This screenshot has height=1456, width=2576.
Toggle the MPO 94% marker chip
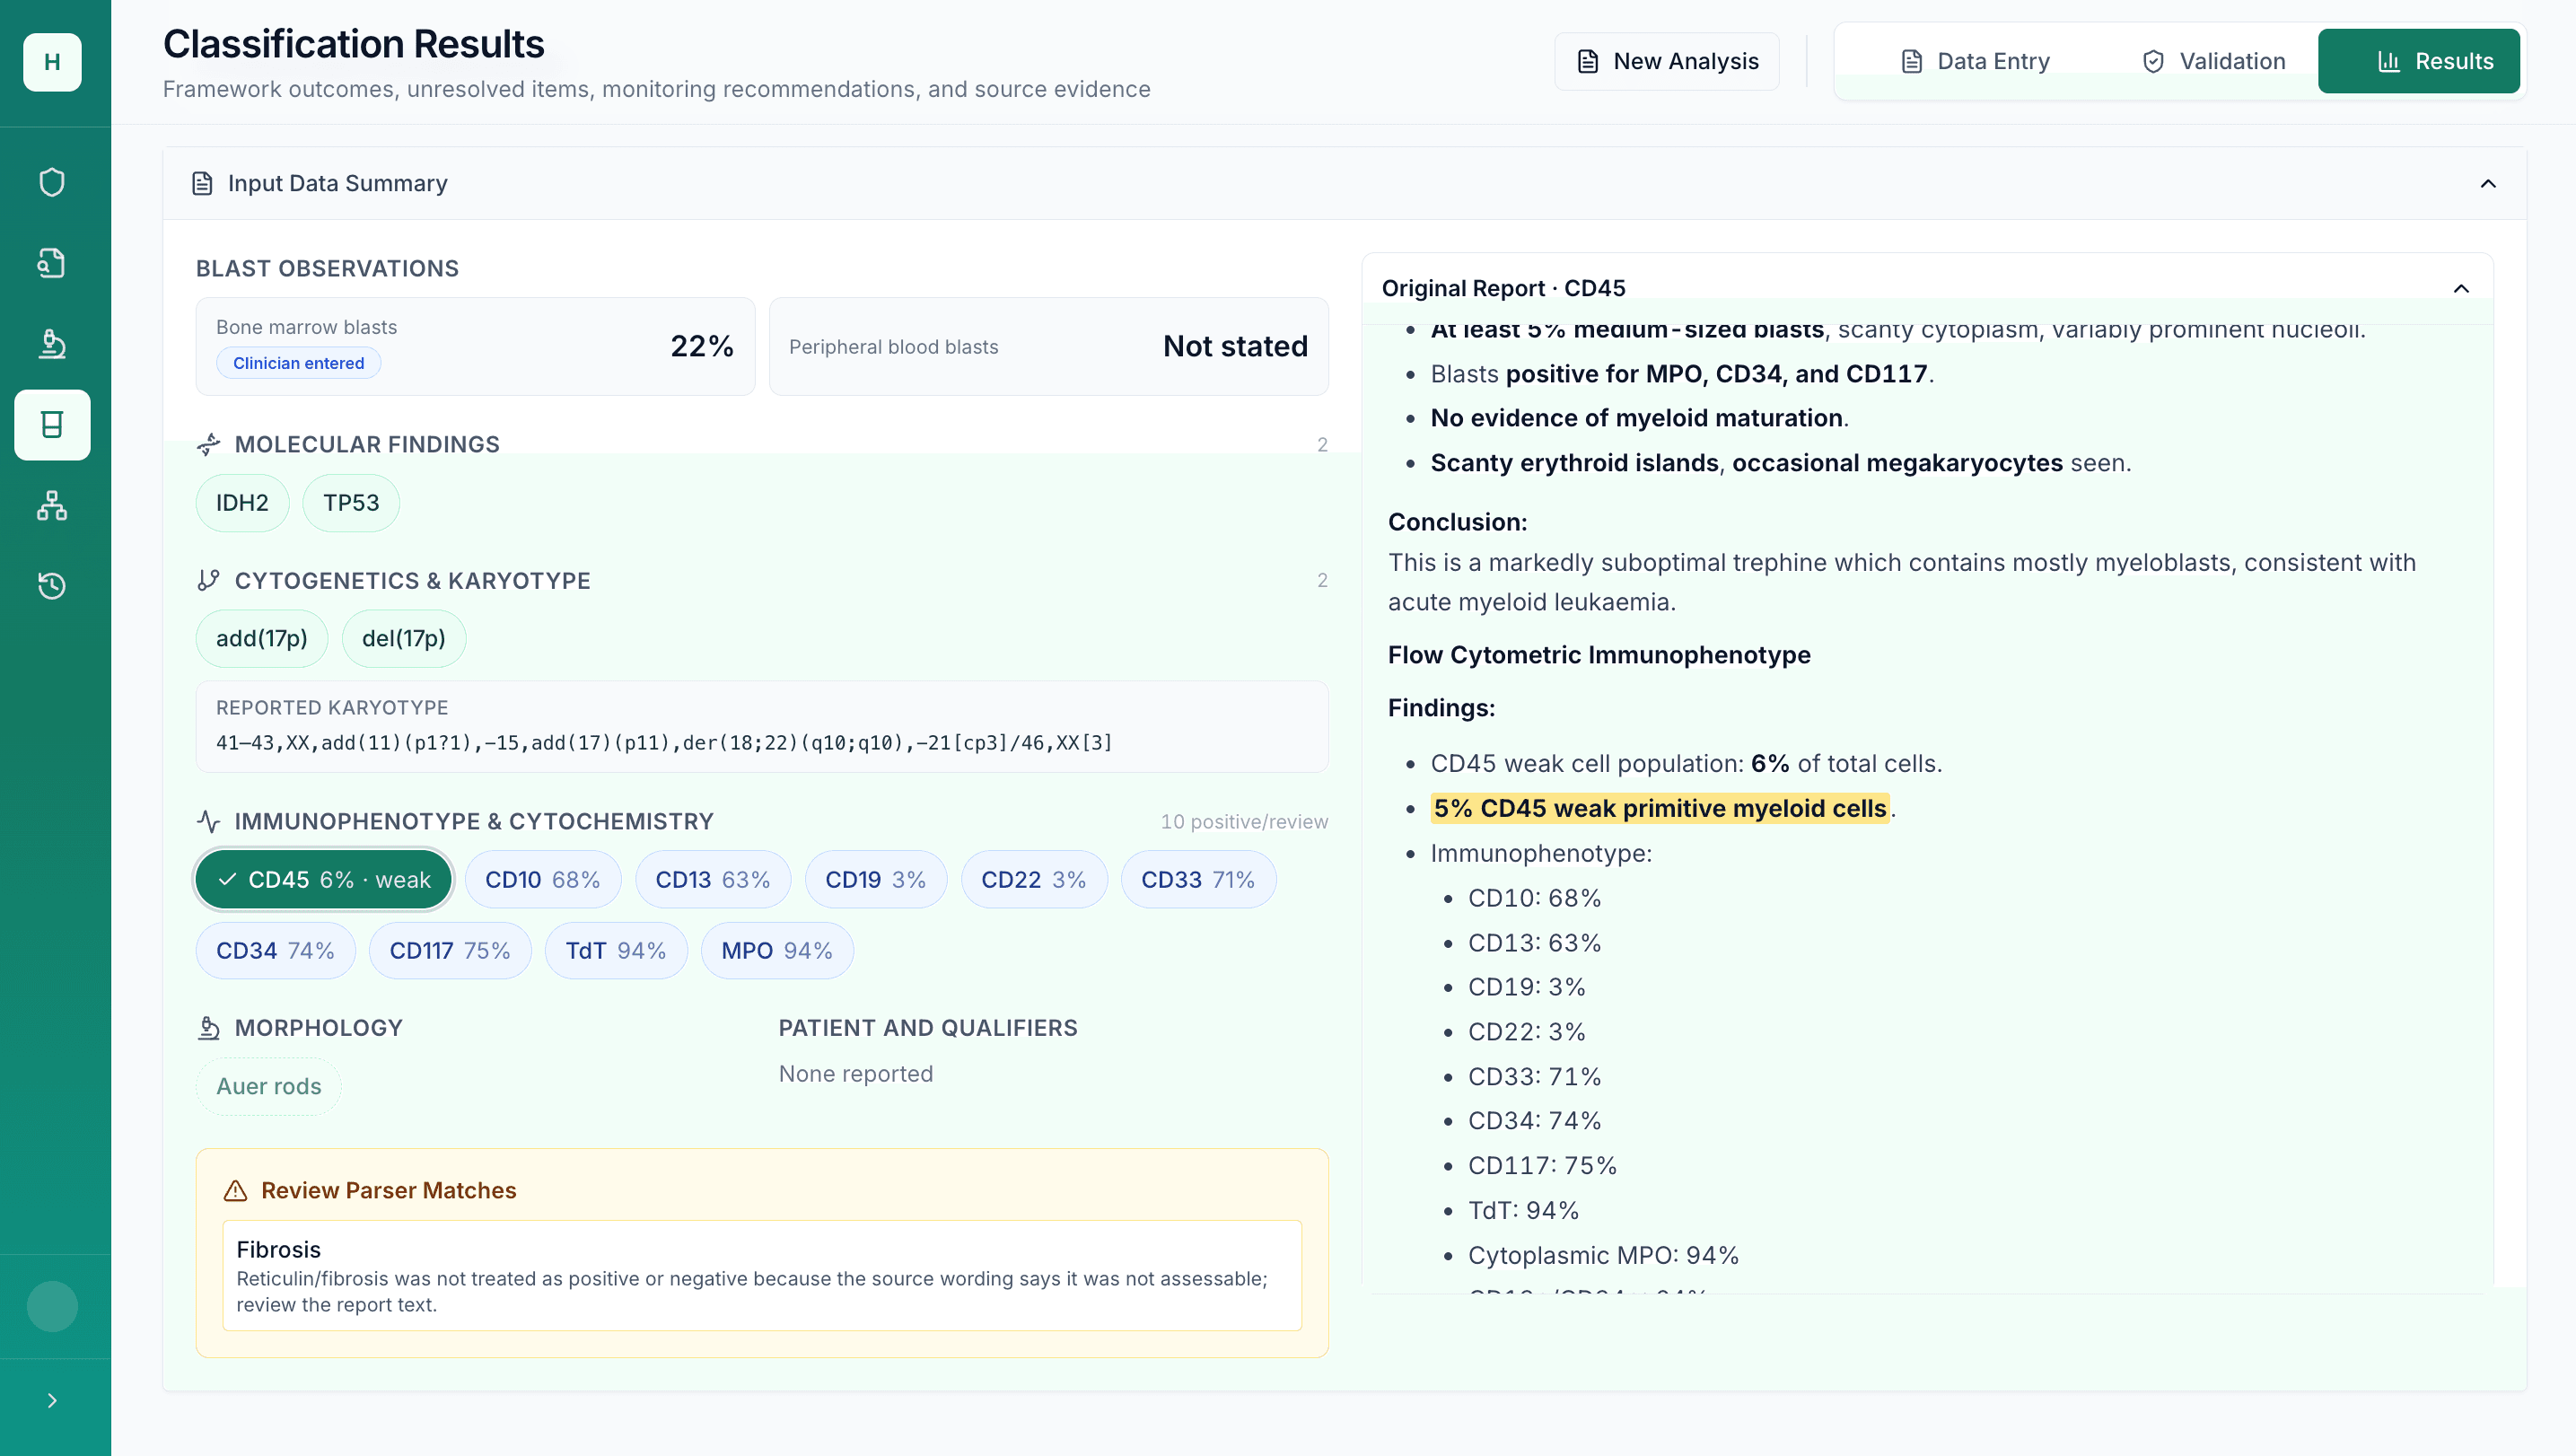[x=777, y=951]
